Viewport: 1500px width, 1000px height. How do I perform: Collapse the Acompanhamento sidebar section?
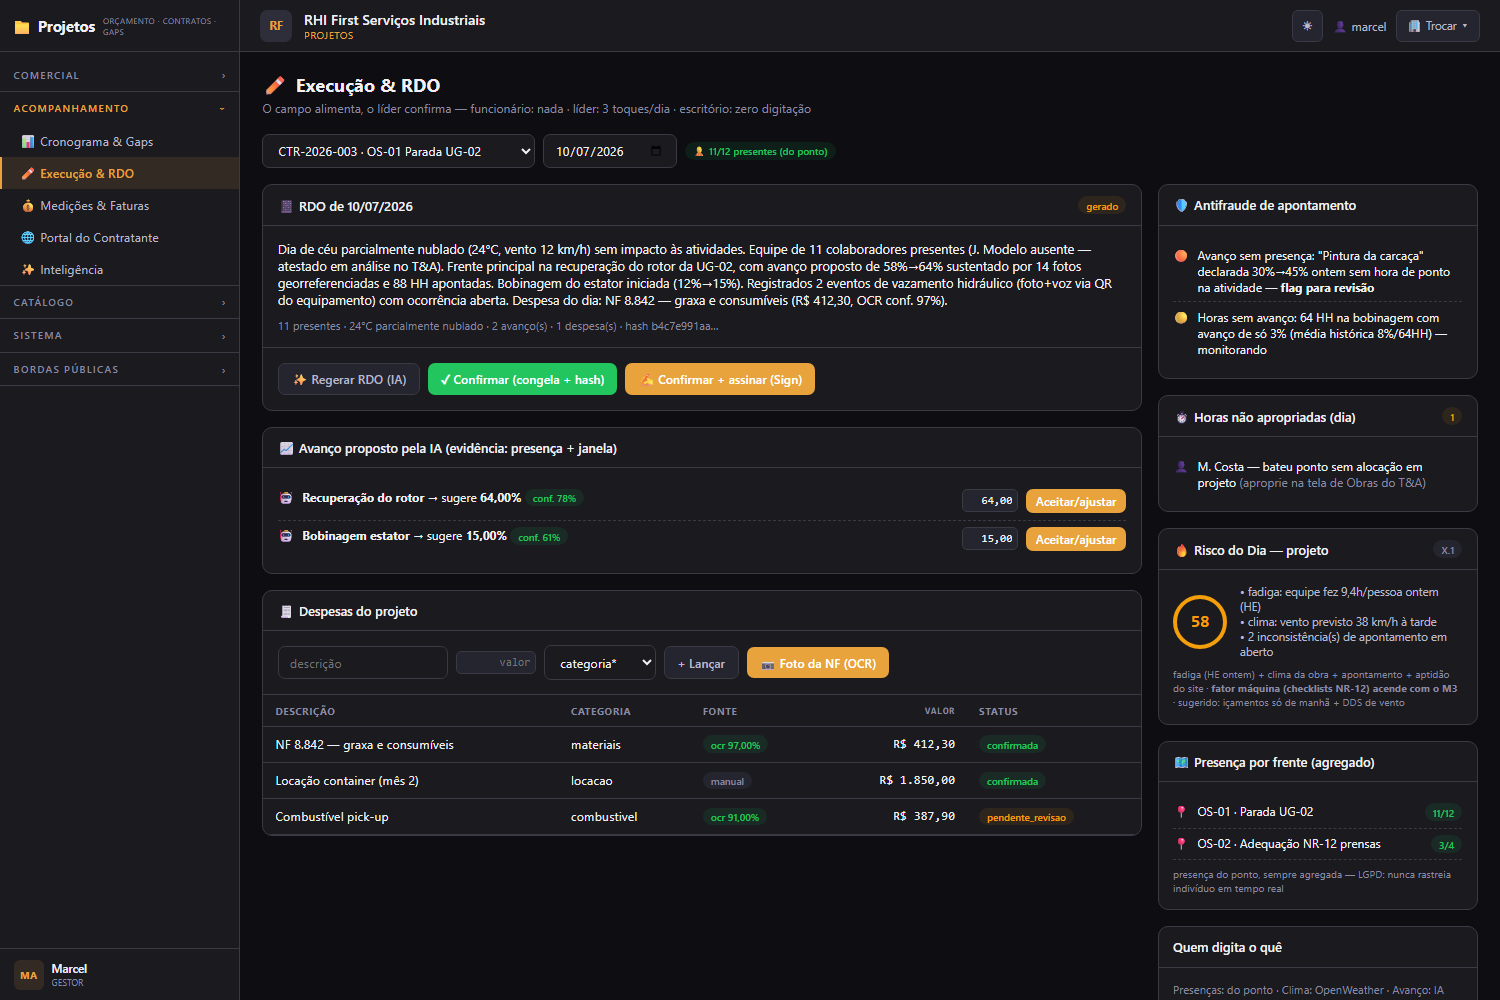pos(120,109)
